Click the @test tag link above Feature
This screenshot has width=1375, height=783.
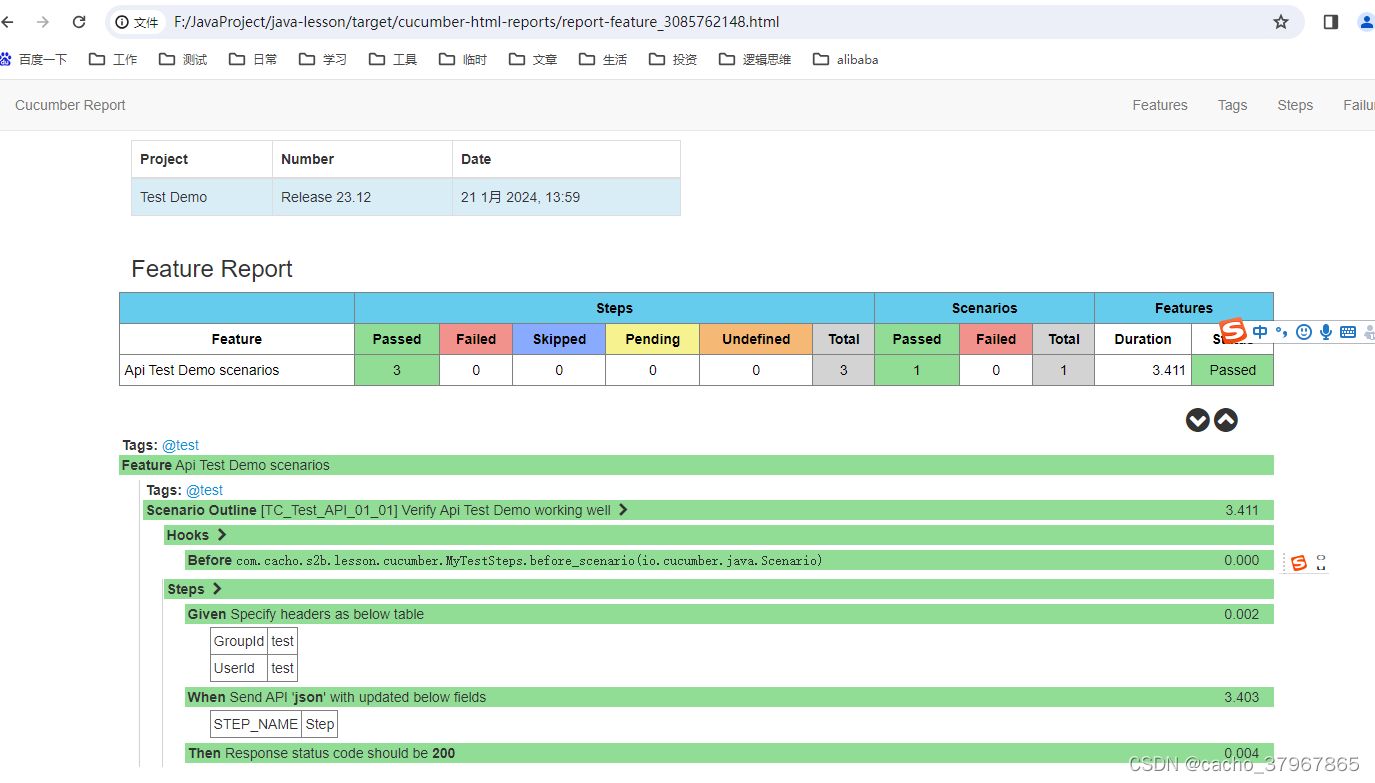coord(180,445)
